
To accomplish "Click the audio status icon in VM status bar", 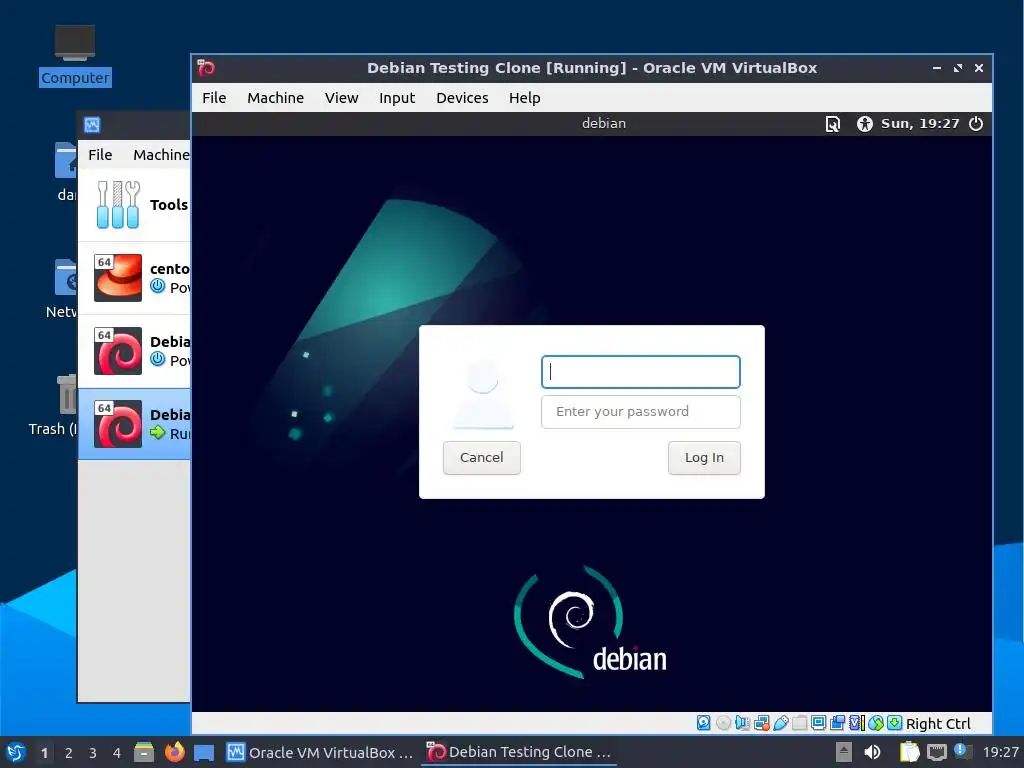I will (742, 723).
